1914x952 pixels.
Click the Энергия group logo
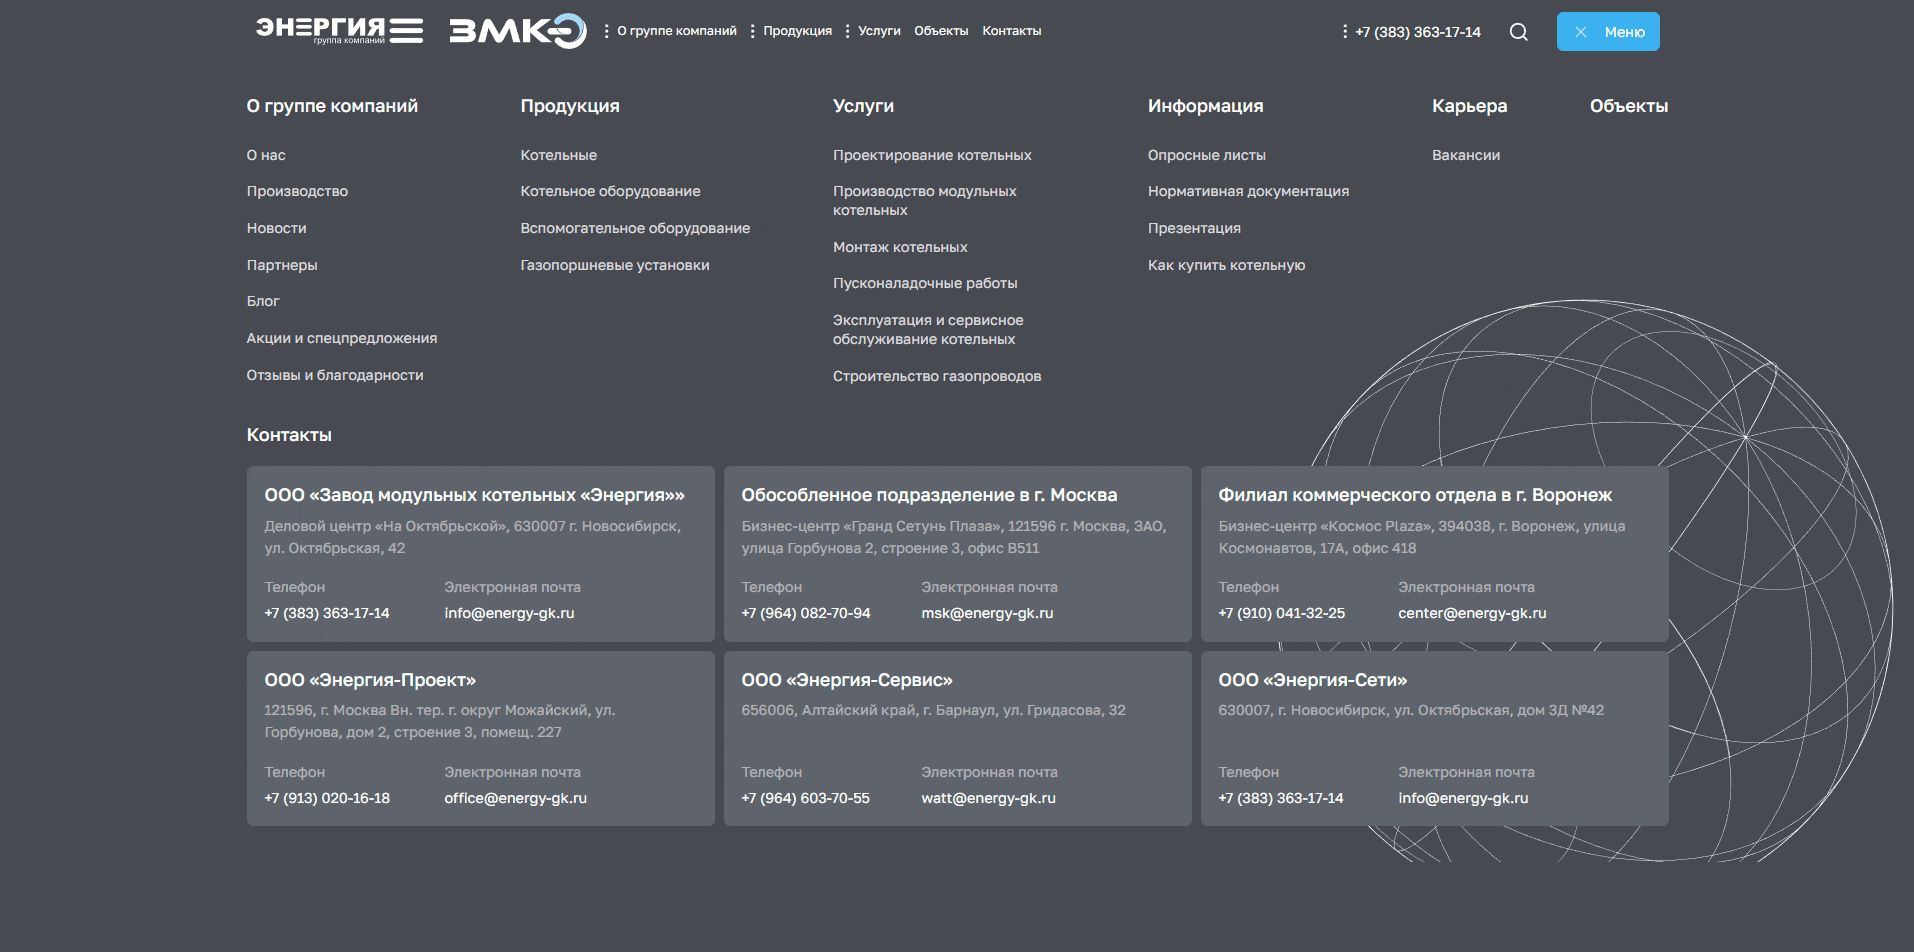point(338,30)
